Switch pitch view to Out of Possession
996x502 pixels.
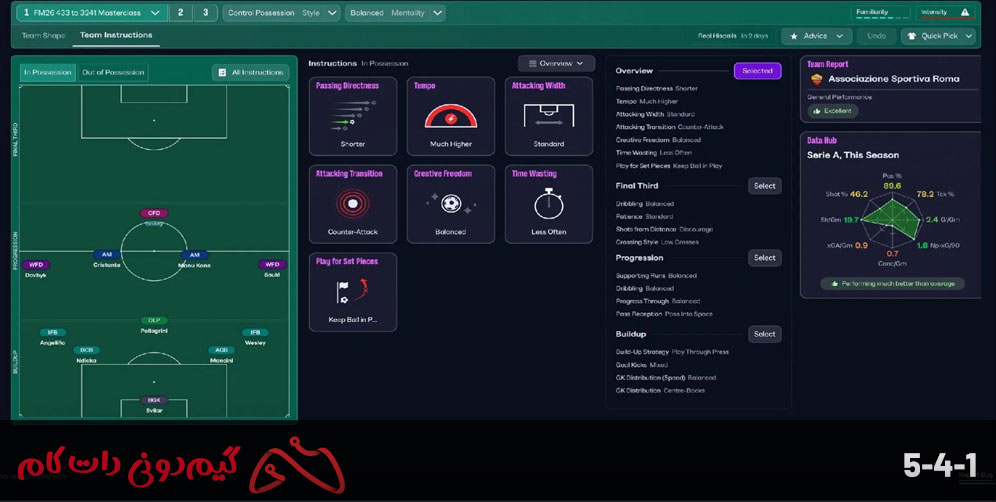tap(113, 72)
